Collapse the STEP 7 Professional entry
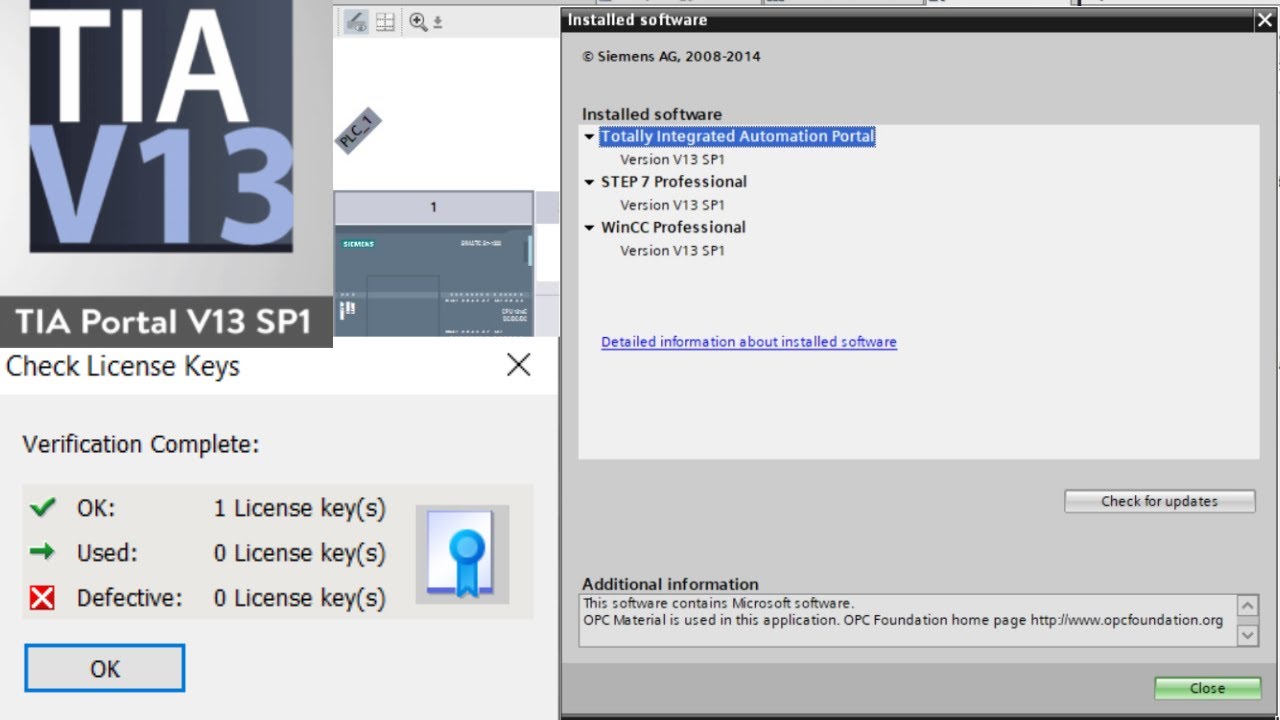1280x720 pixels. point(590,182)
